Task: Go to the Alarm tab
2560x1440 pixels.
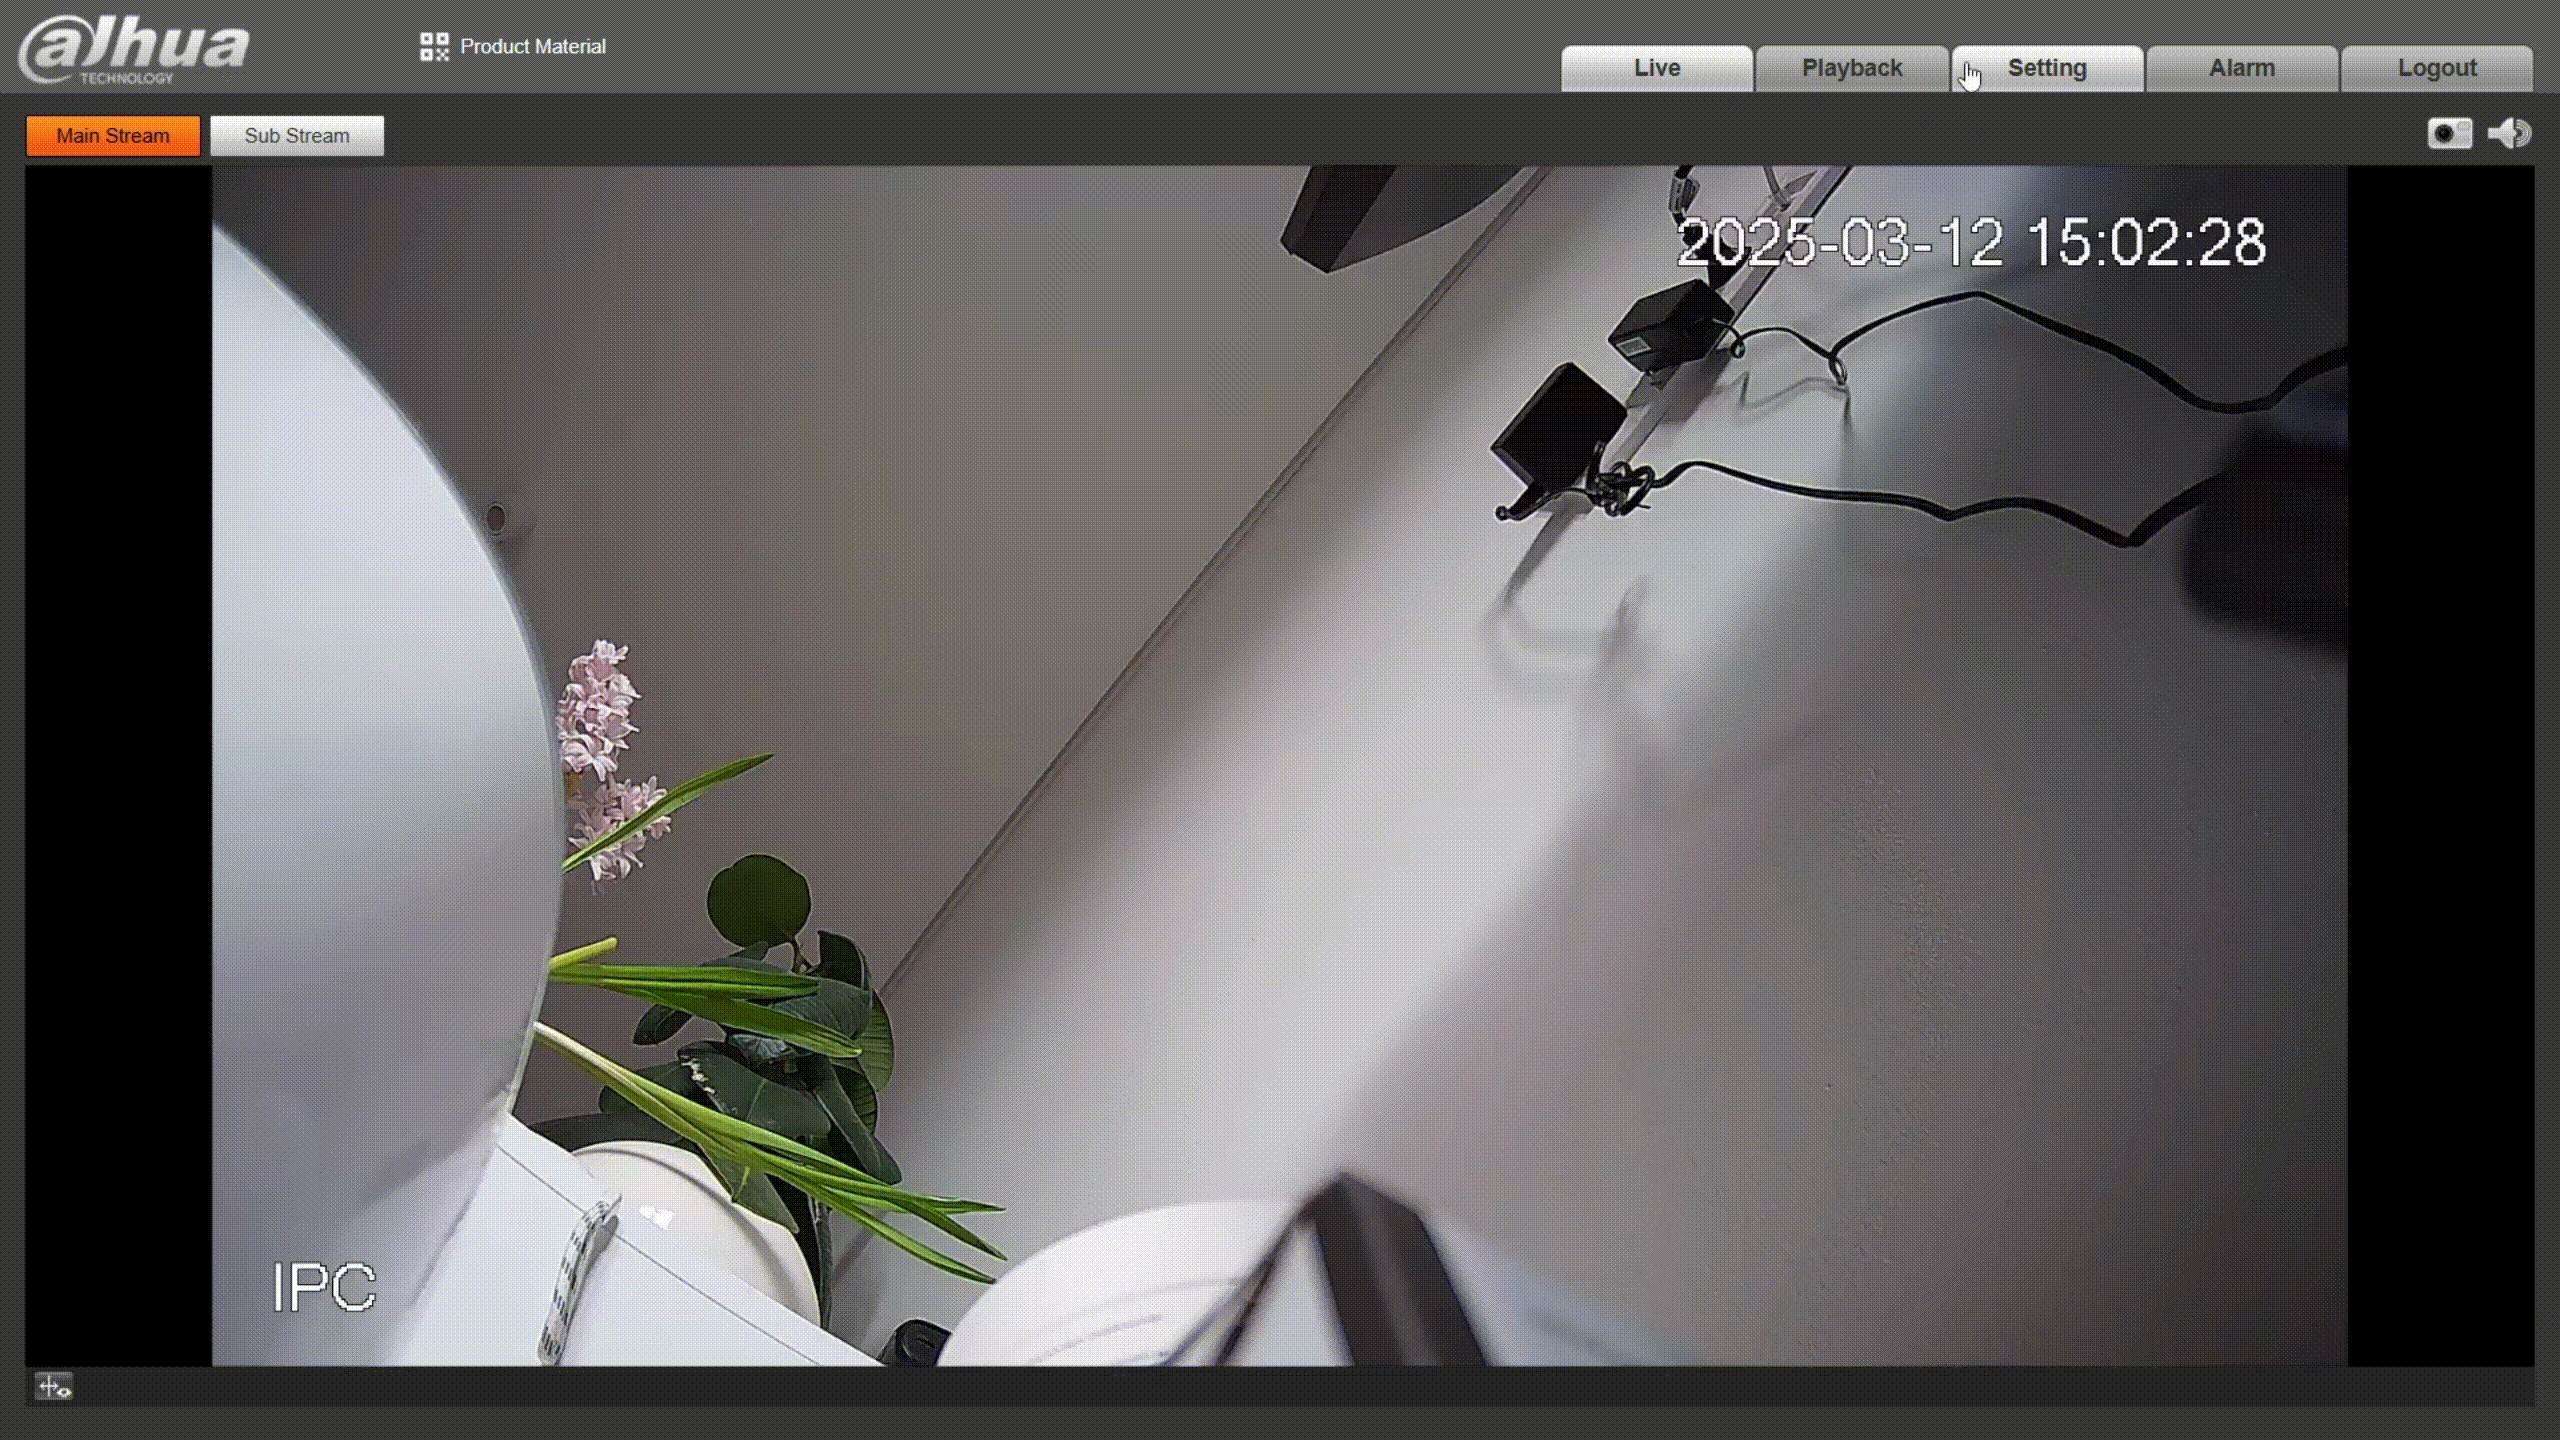Action: 2241,68
